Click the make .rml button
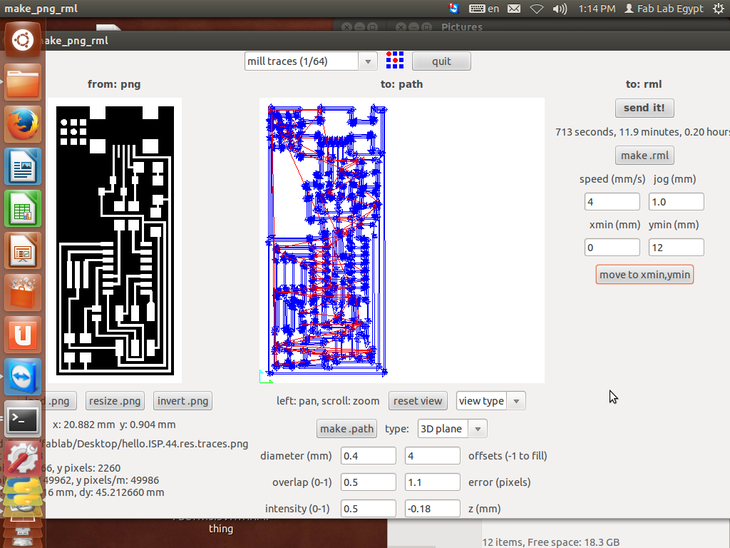Image resolution: width=730 pixels, height=548 pixels. tap(644, 155)
